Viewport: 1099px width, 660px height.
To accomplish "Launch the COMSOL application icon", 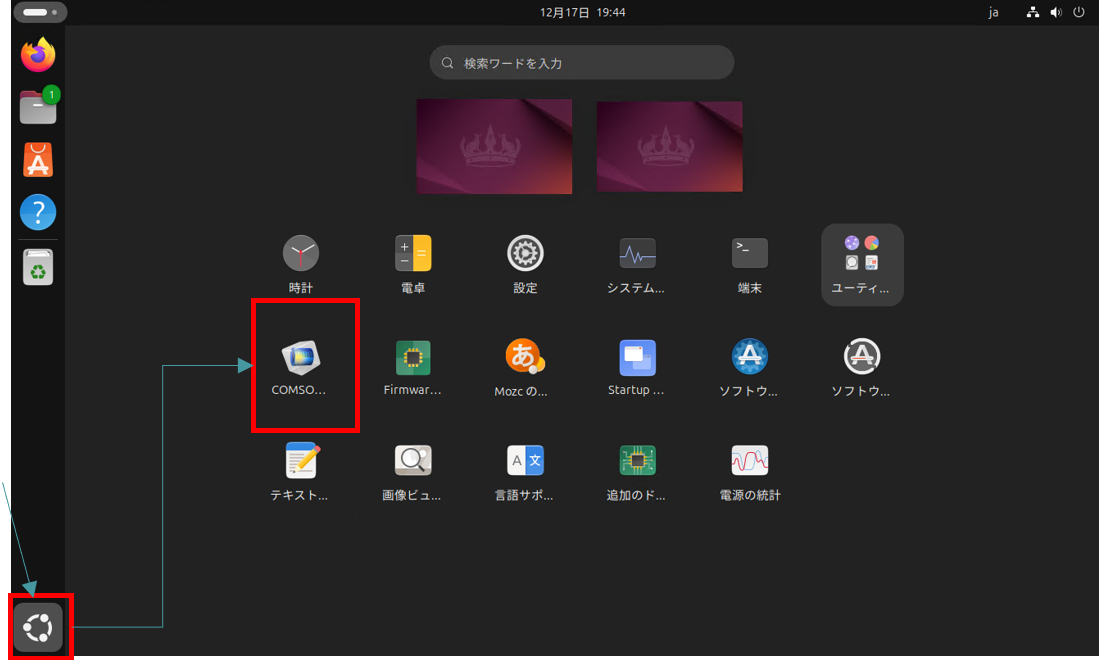I will click(300, 357).
